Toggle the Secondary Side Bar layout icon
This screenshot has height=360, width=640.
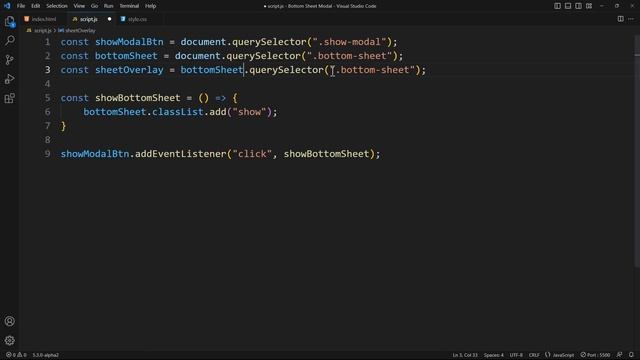point(578,6)
